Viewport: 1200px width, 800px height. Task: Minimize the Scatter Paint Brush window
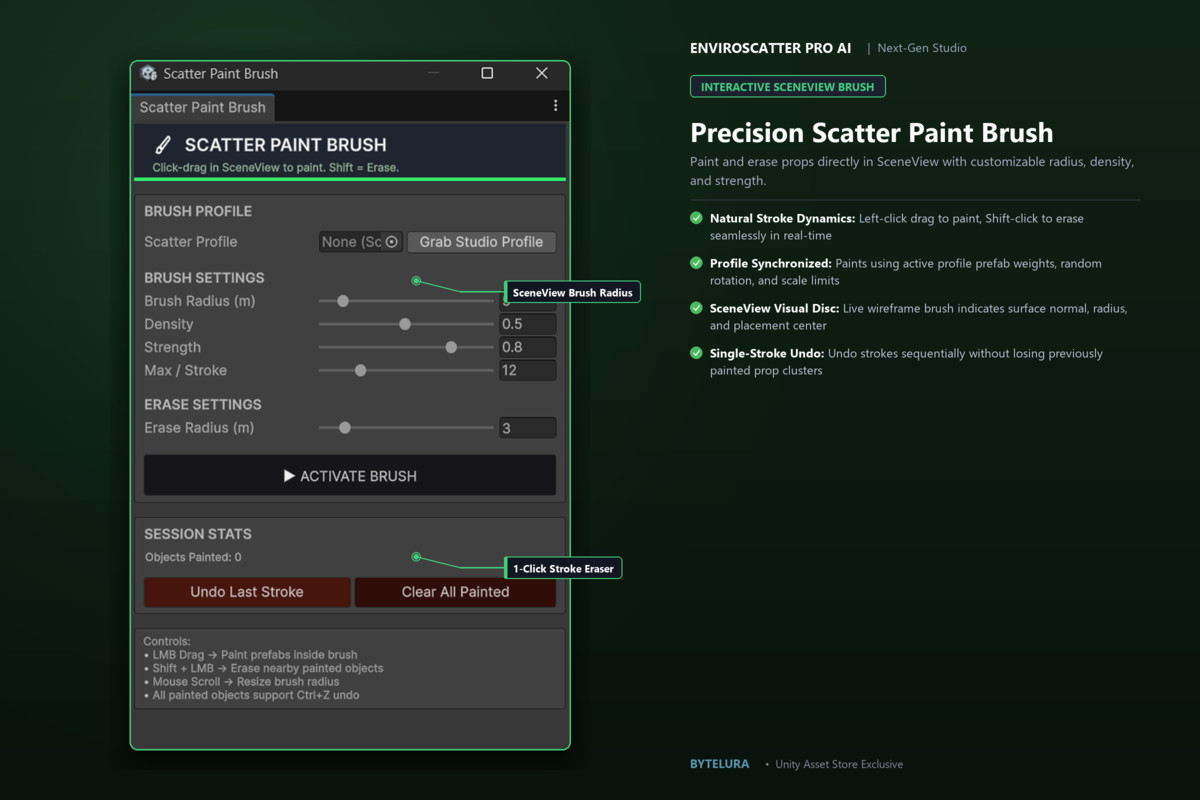(434, 73)
